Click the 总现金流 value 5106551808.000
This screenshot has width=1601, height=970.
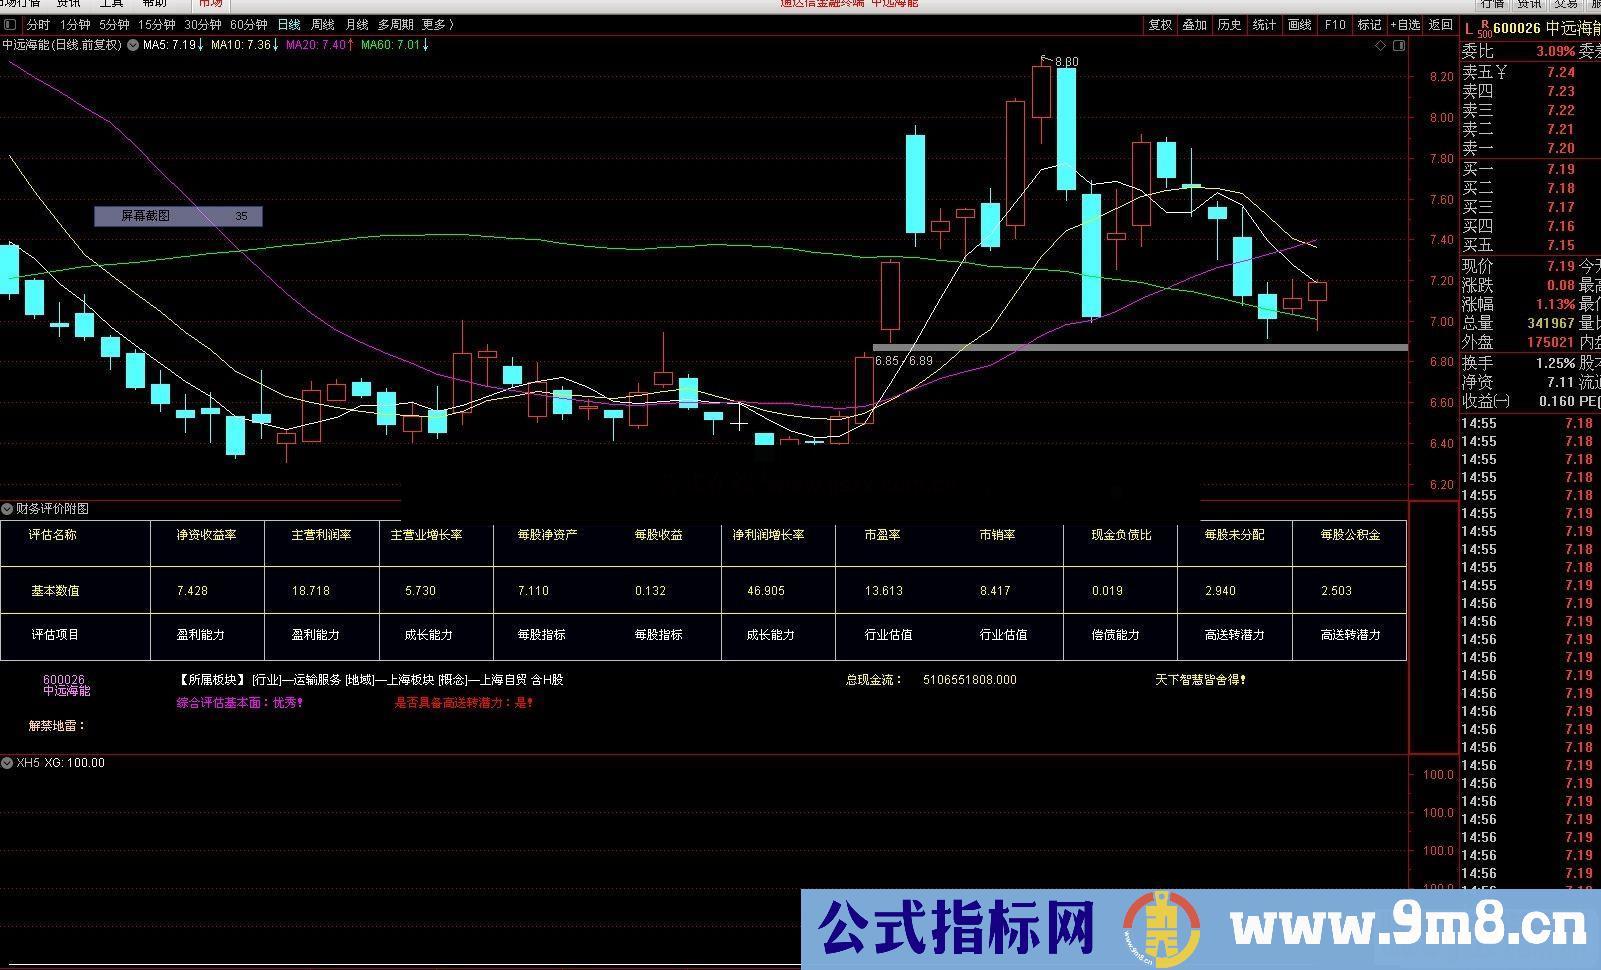coord(970,680)
